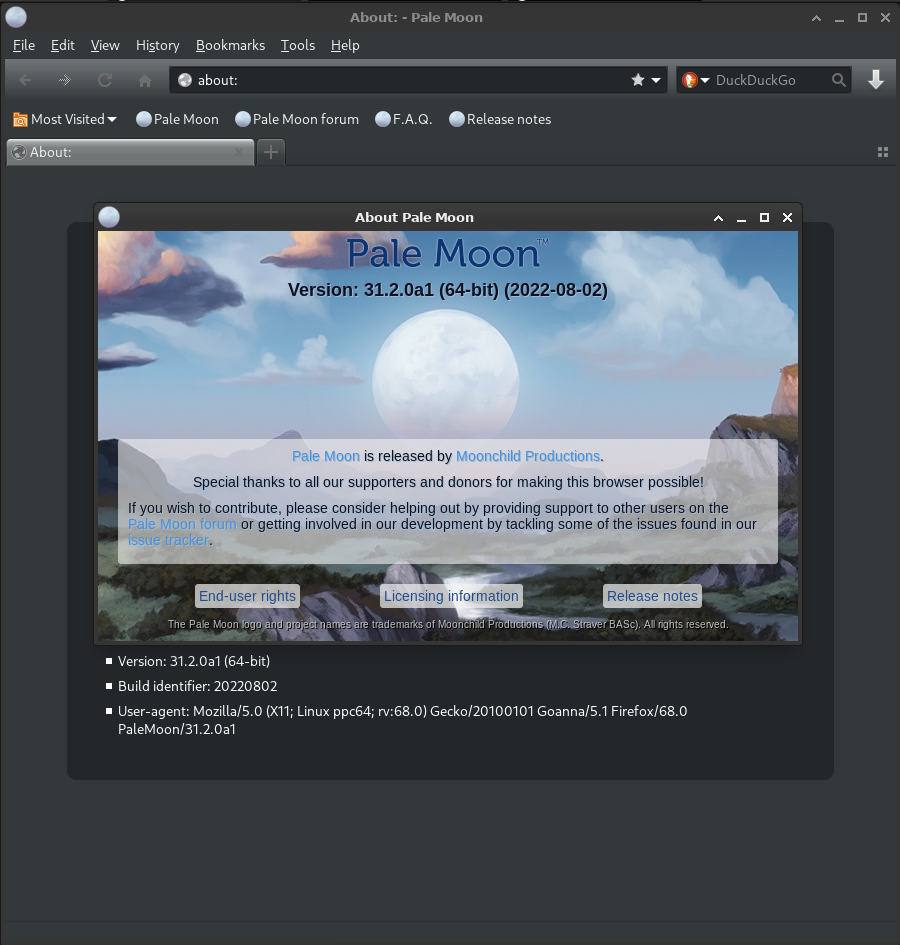Screen dimensions: 900x945
Task: Open the Tools menu
Action: click(298, 45)
